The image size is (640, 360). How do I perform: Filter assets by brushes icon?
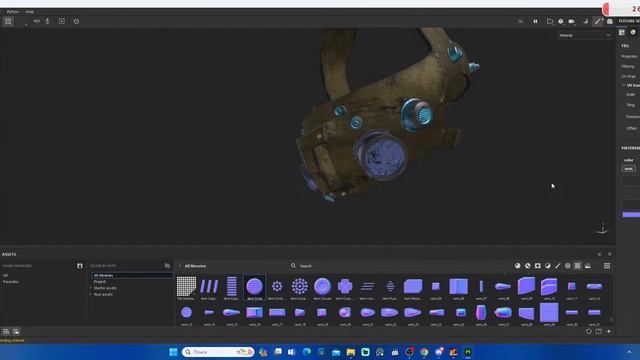558,266
